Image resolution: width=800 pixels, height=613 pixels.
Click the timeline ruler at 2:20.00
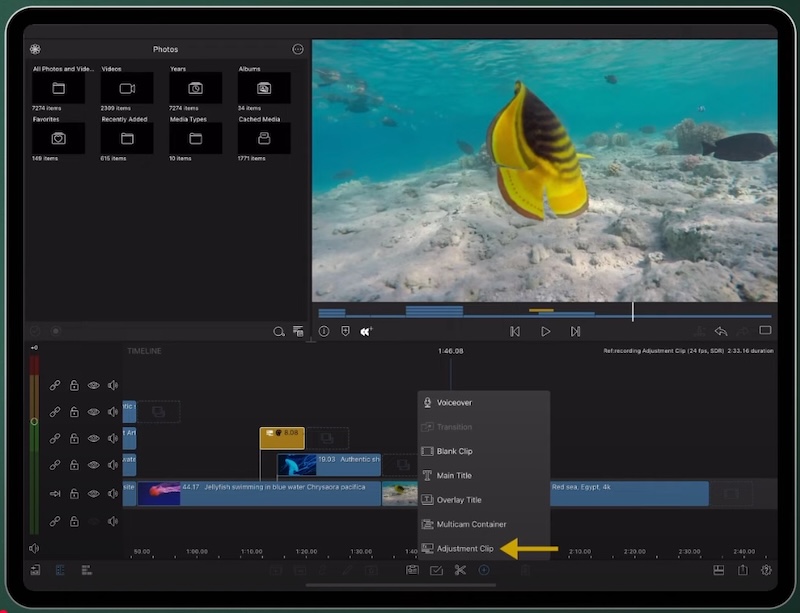[635, 552]
